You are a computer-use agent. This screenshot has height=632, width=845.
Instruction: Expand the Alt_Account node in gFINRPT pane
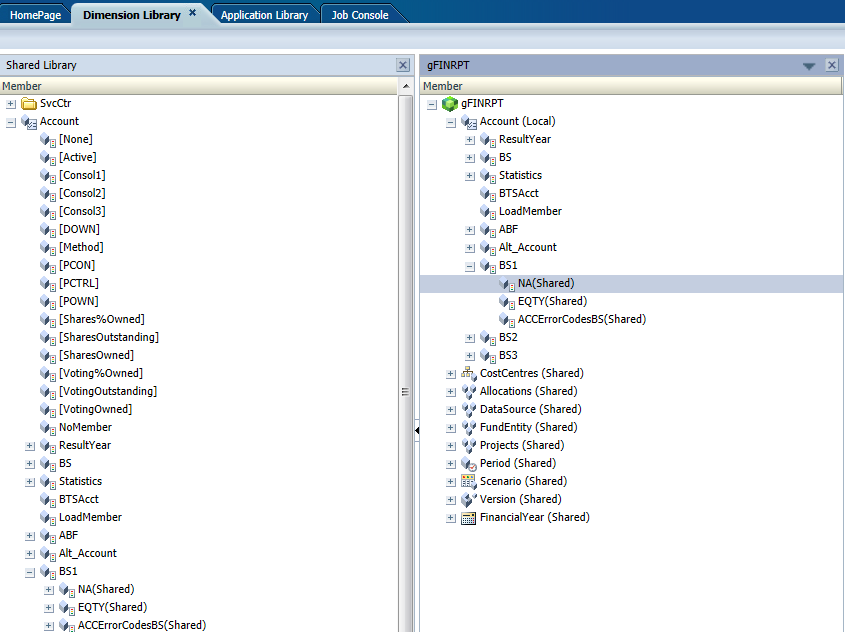470,248
